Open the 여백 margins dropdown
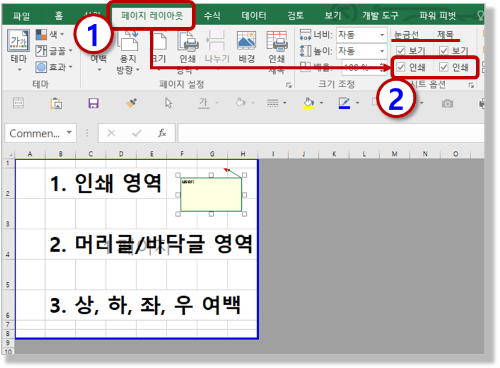The image size is (500, 368). pos(99,63)
